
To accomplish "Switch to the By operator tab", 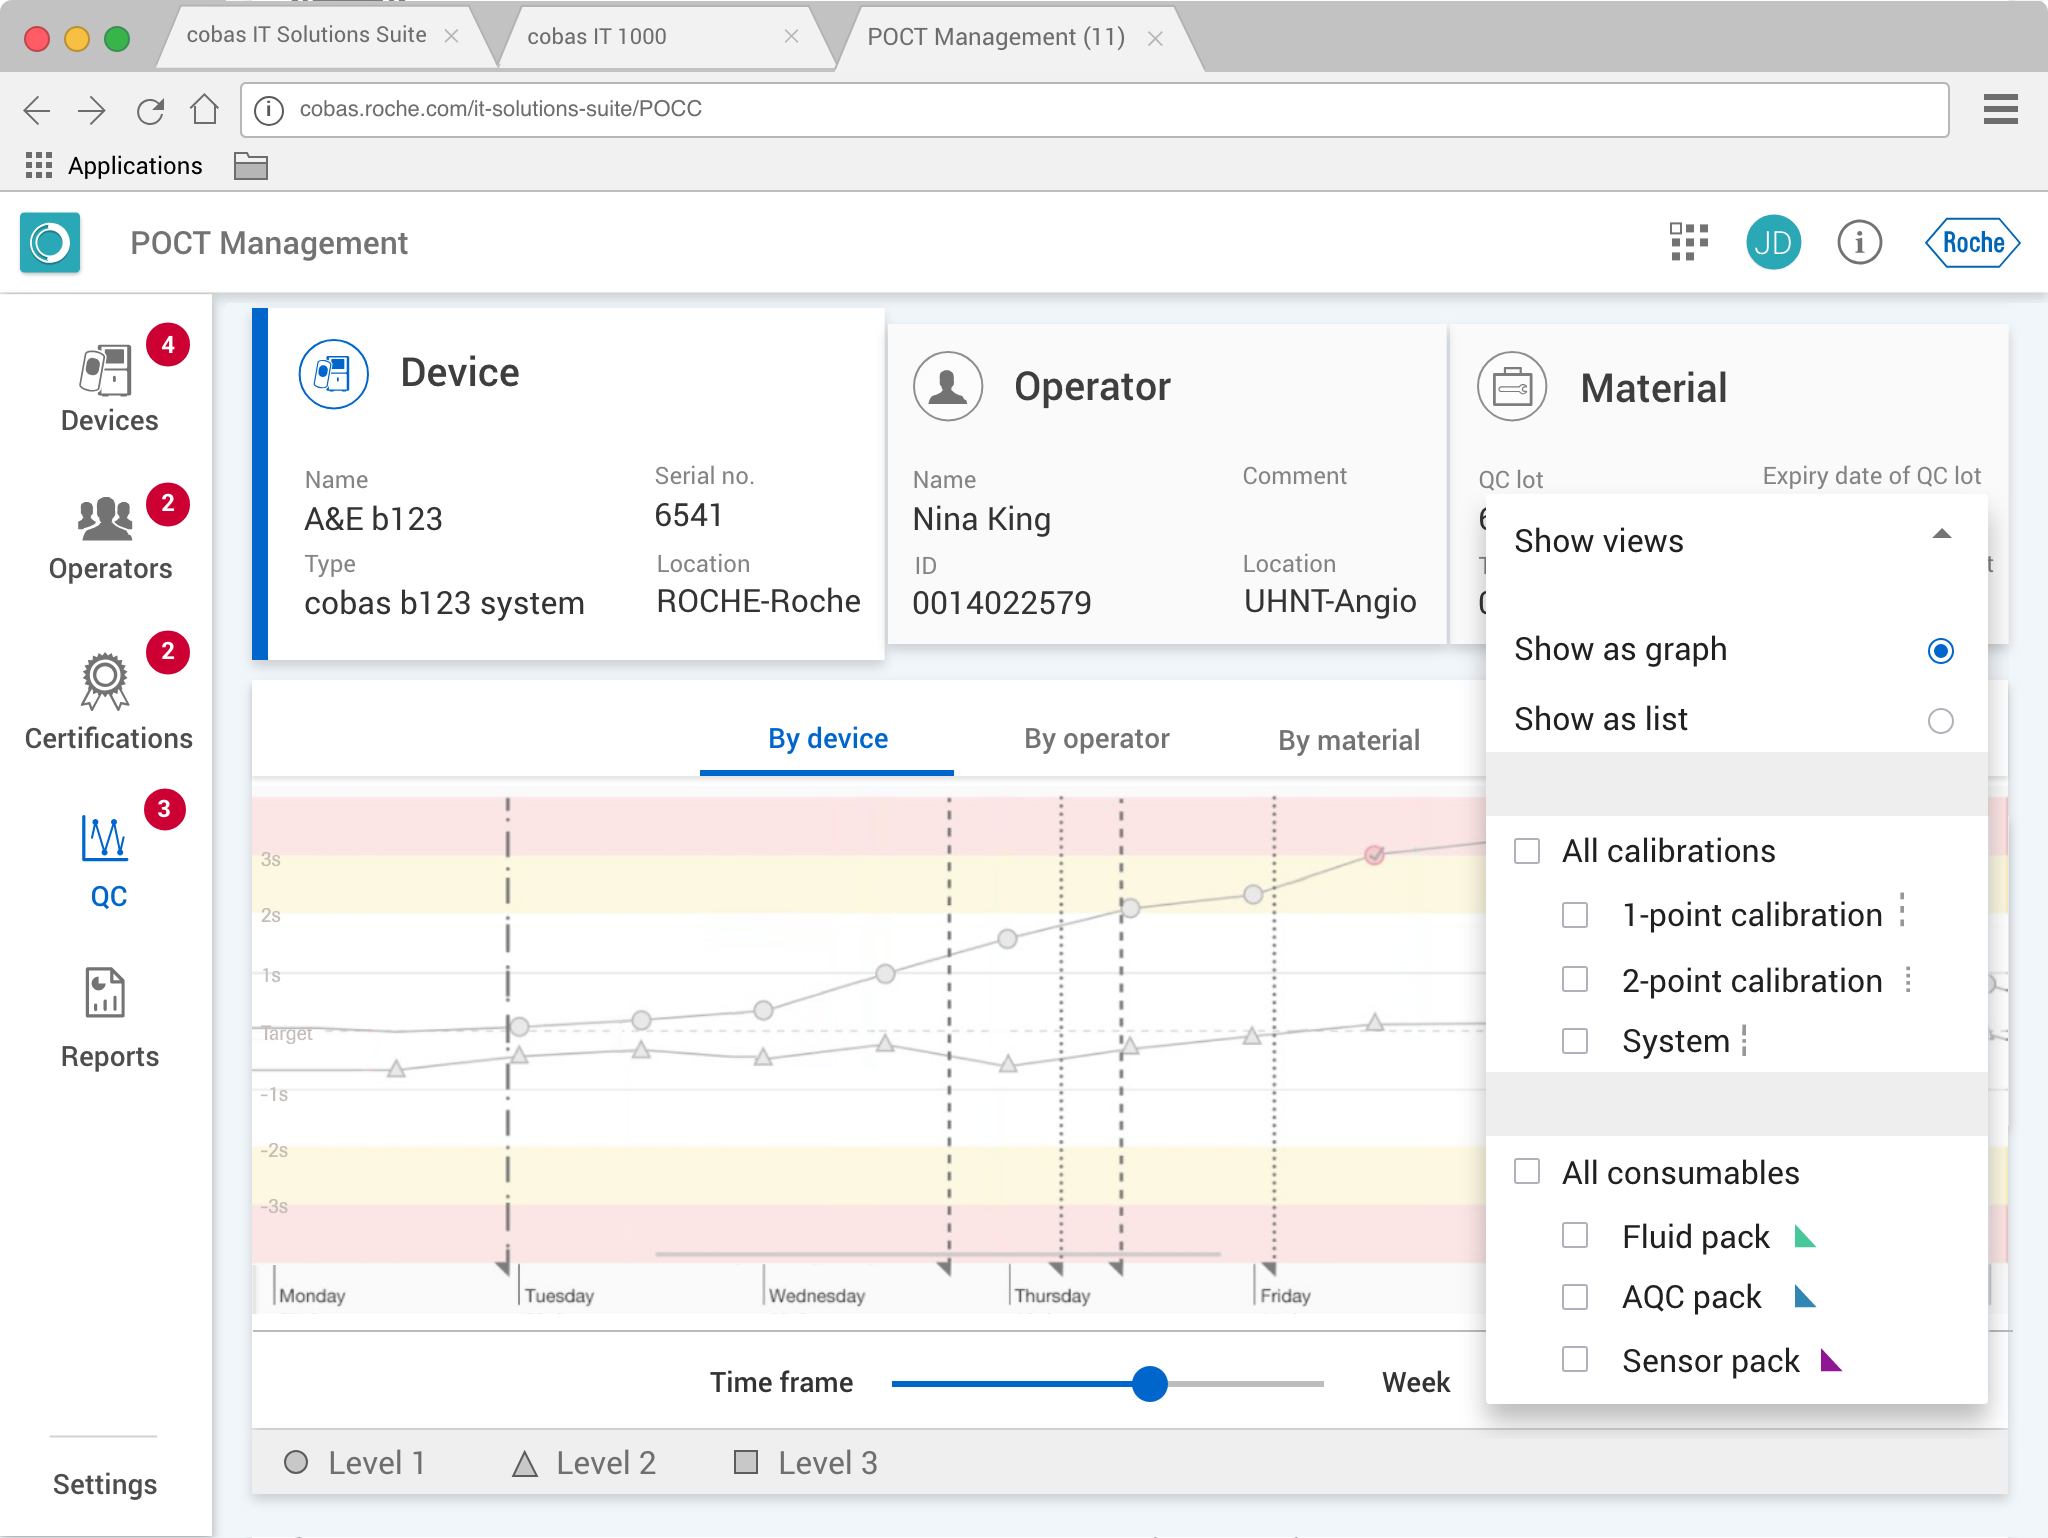I will pyautogui.click(x=1096, y=739).
